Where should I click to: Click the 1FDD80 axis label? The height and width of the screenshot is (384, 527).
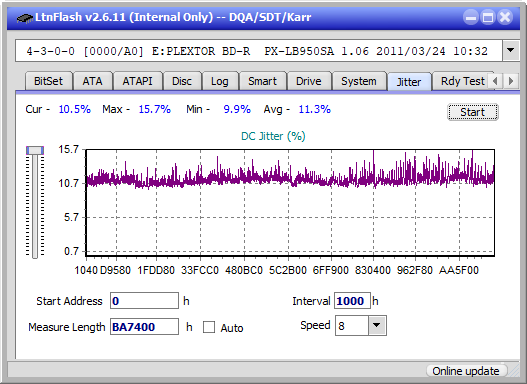[156, 270]
